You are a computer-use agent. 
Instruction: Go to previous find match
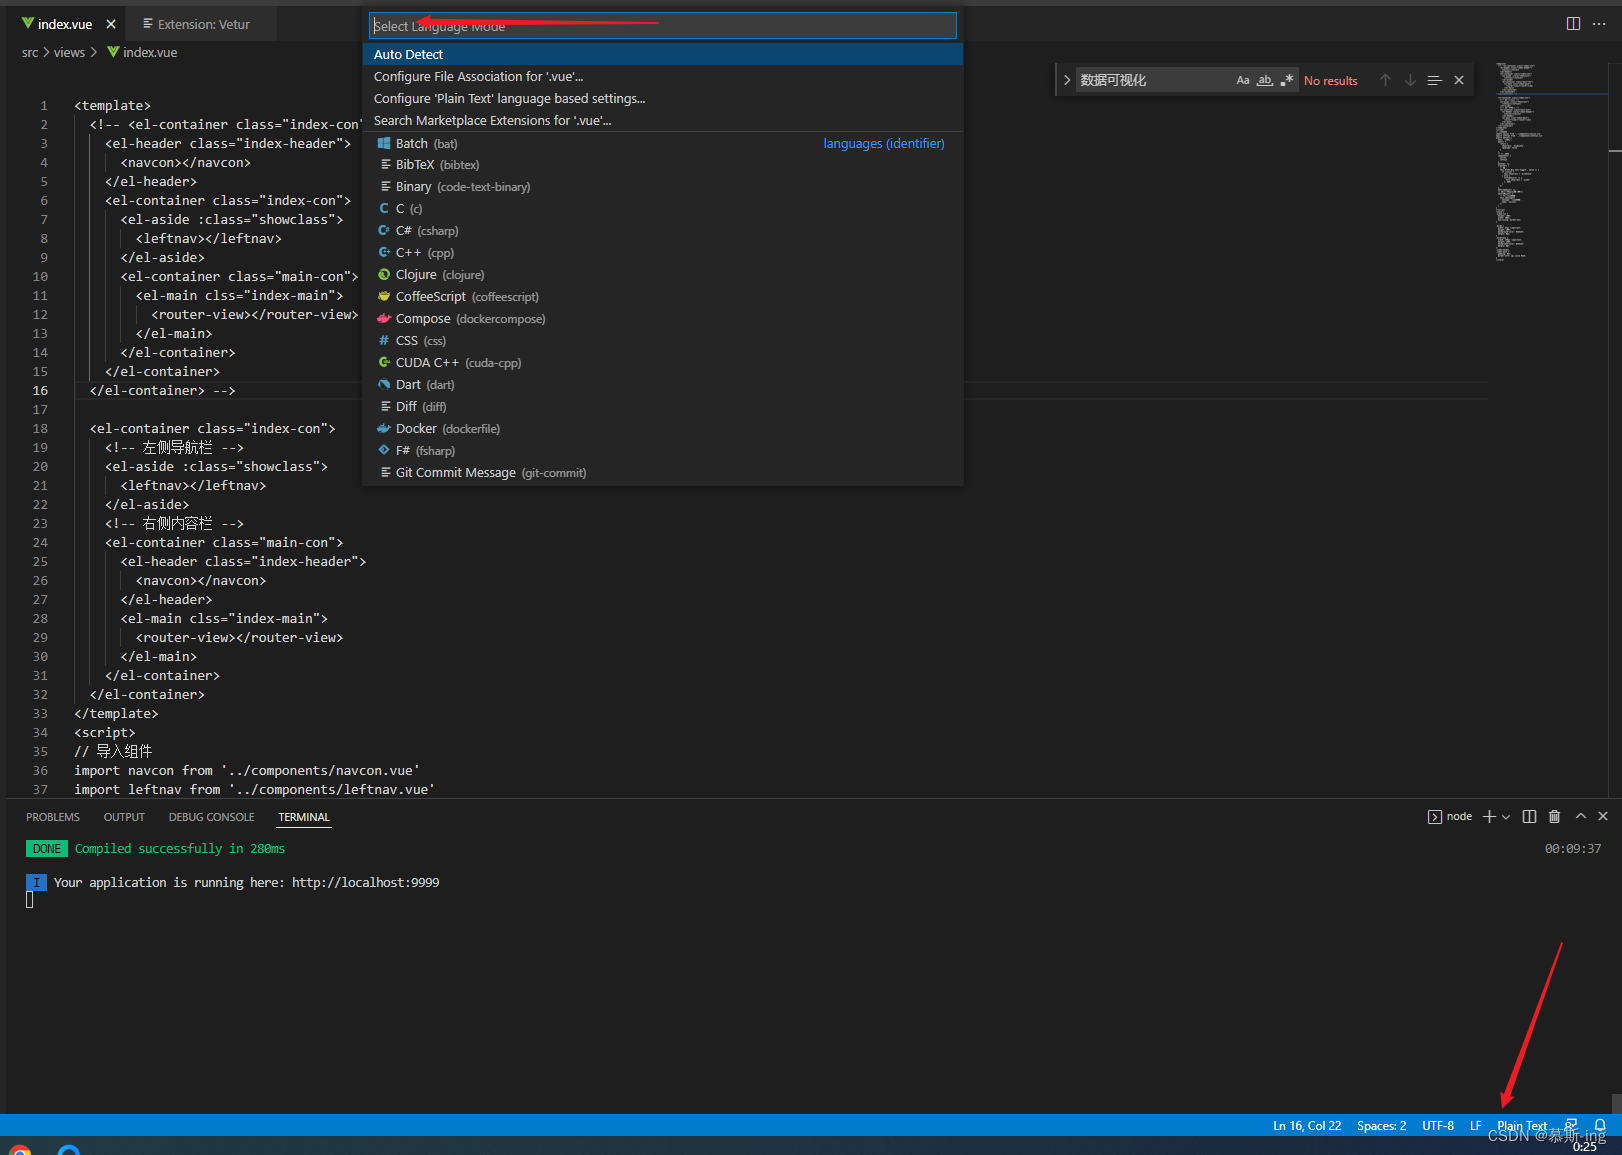1385,80
